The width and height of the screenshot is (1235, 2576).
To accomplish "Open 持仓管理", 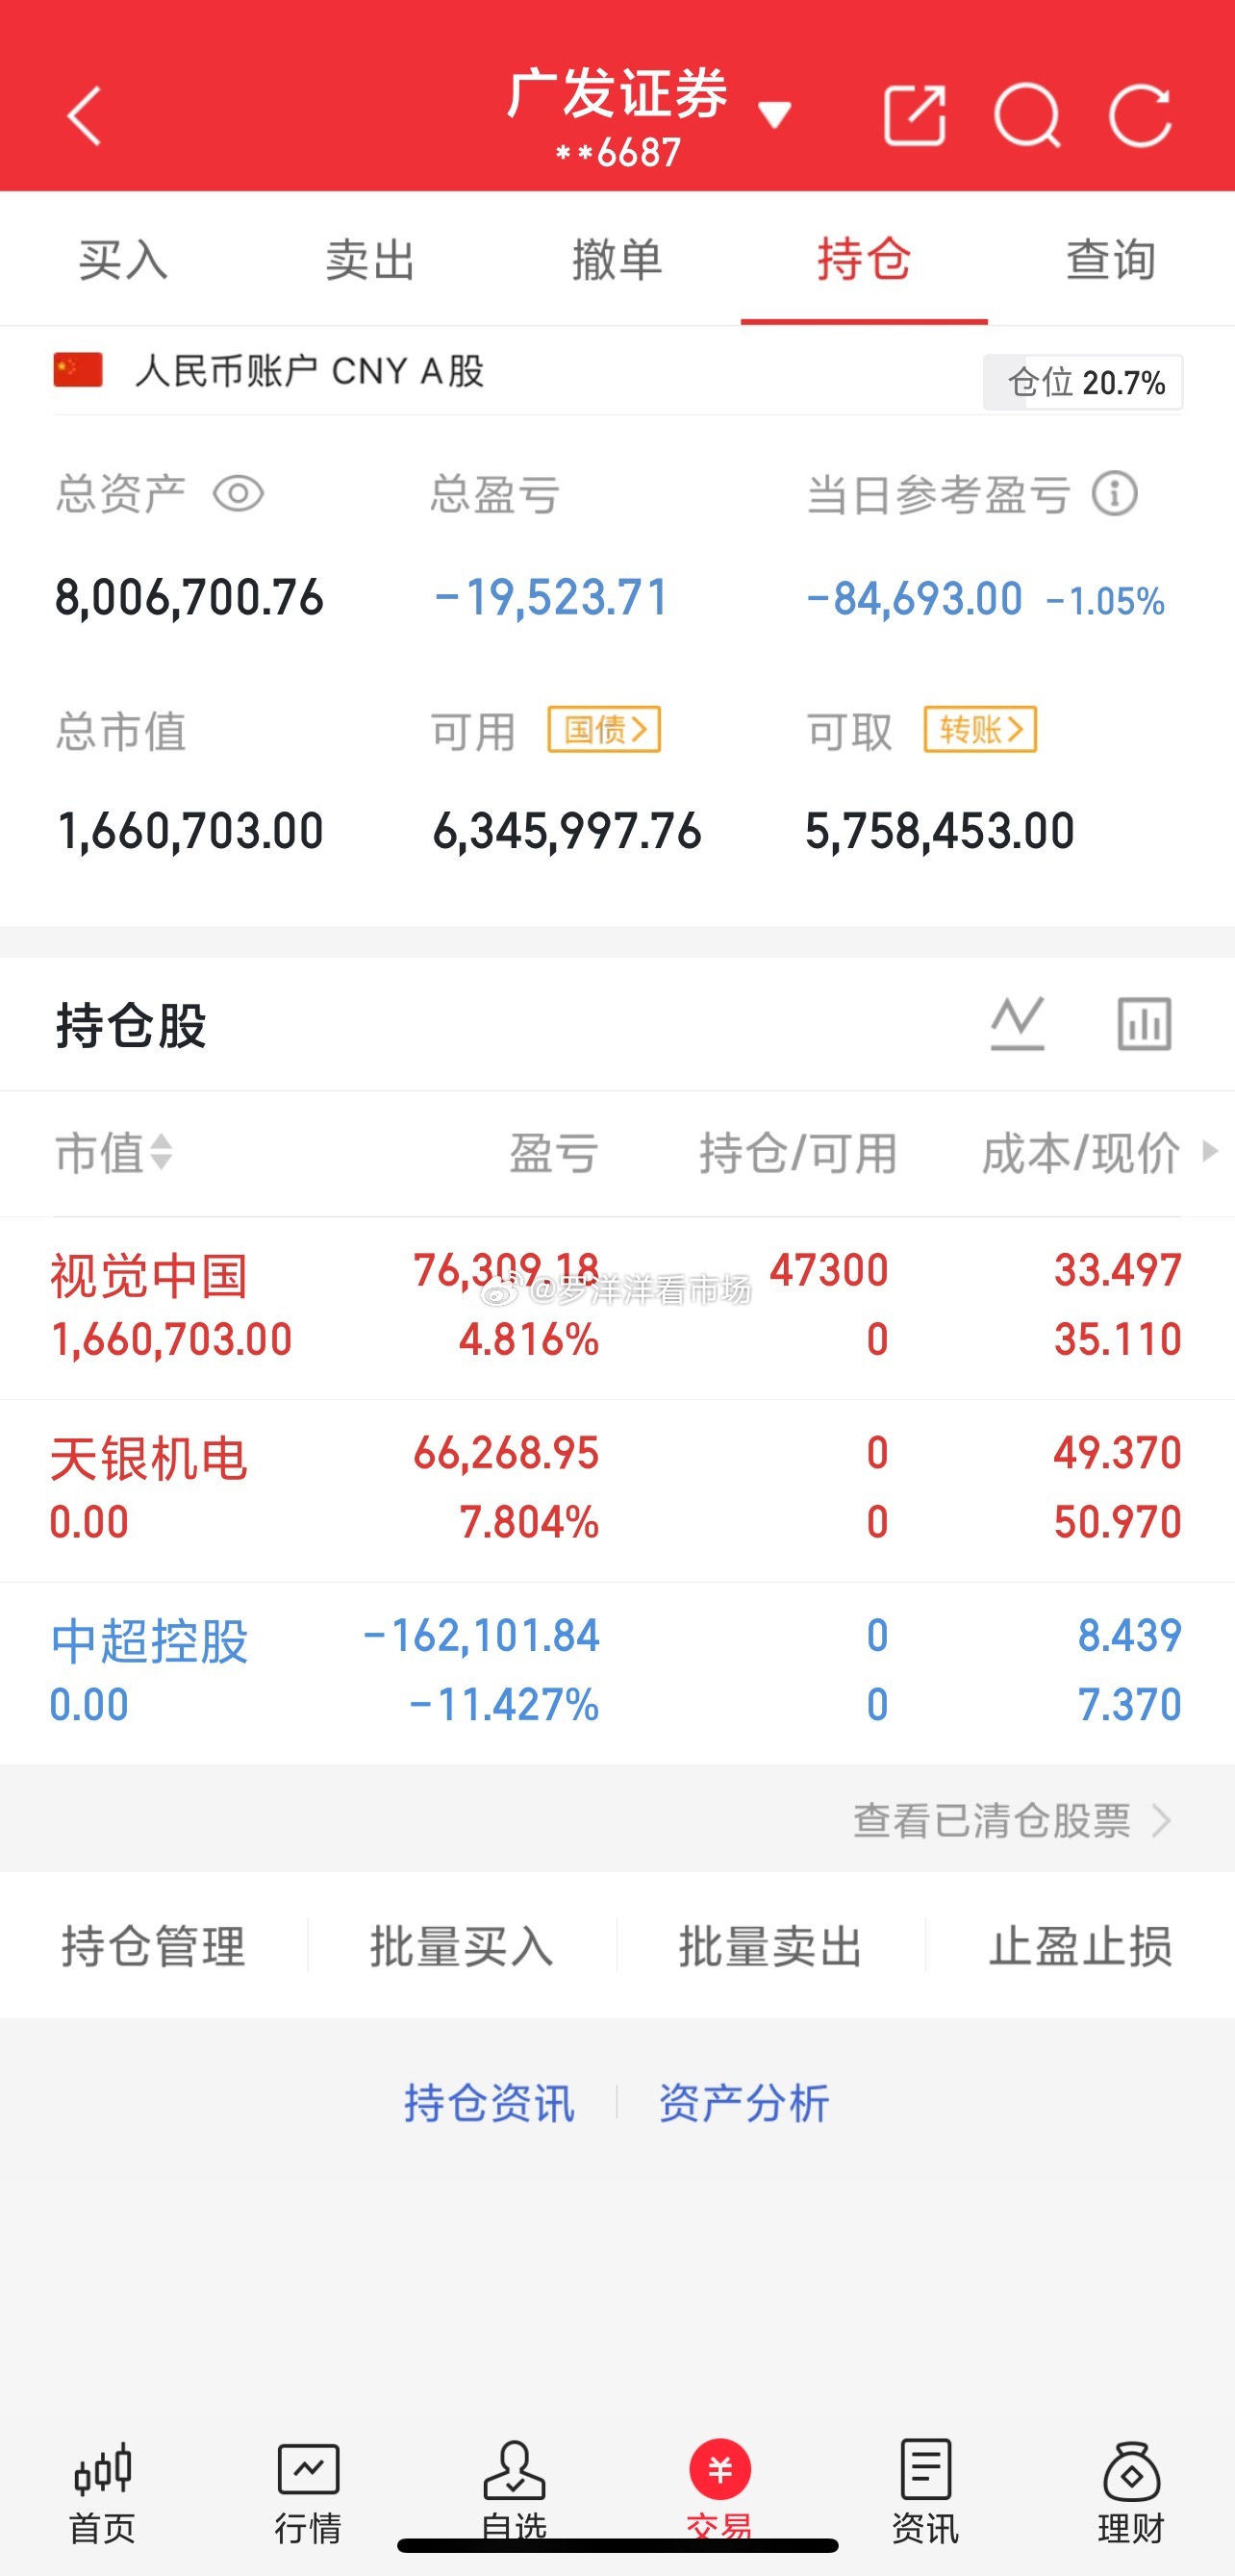I will point(154,1946).
